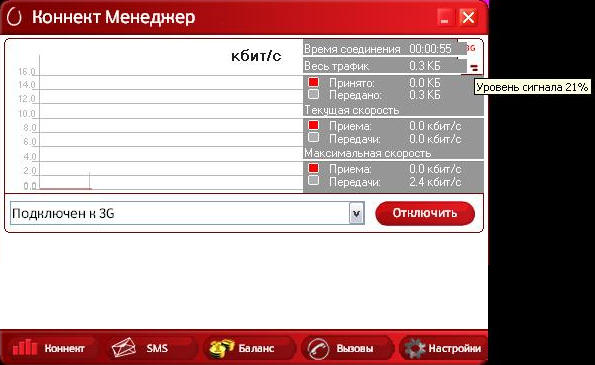
Task: Toggle the Принято traffic checkbox
Action: click(313, 82)
